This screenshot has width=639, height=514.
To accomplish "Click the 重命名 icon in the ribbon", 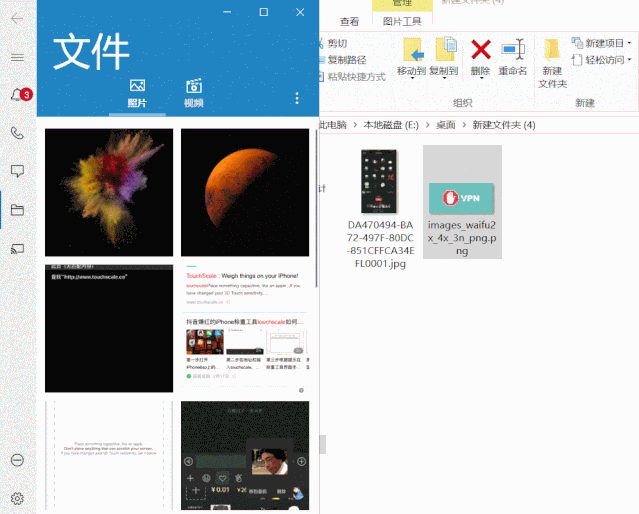I will click(513, 49).
